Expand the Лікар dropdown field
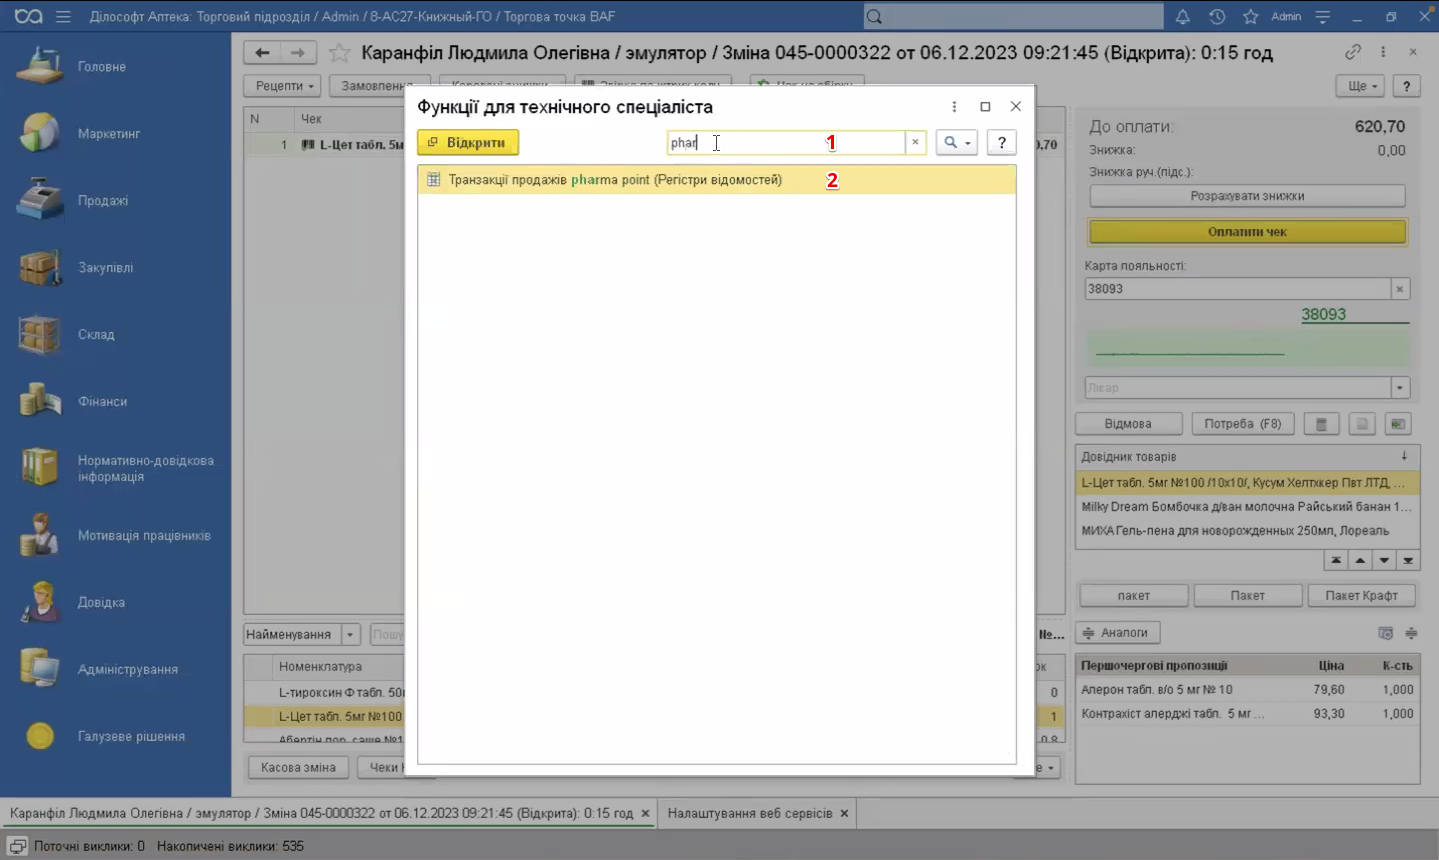The image size is (1439, 860). coord(1399,388)
